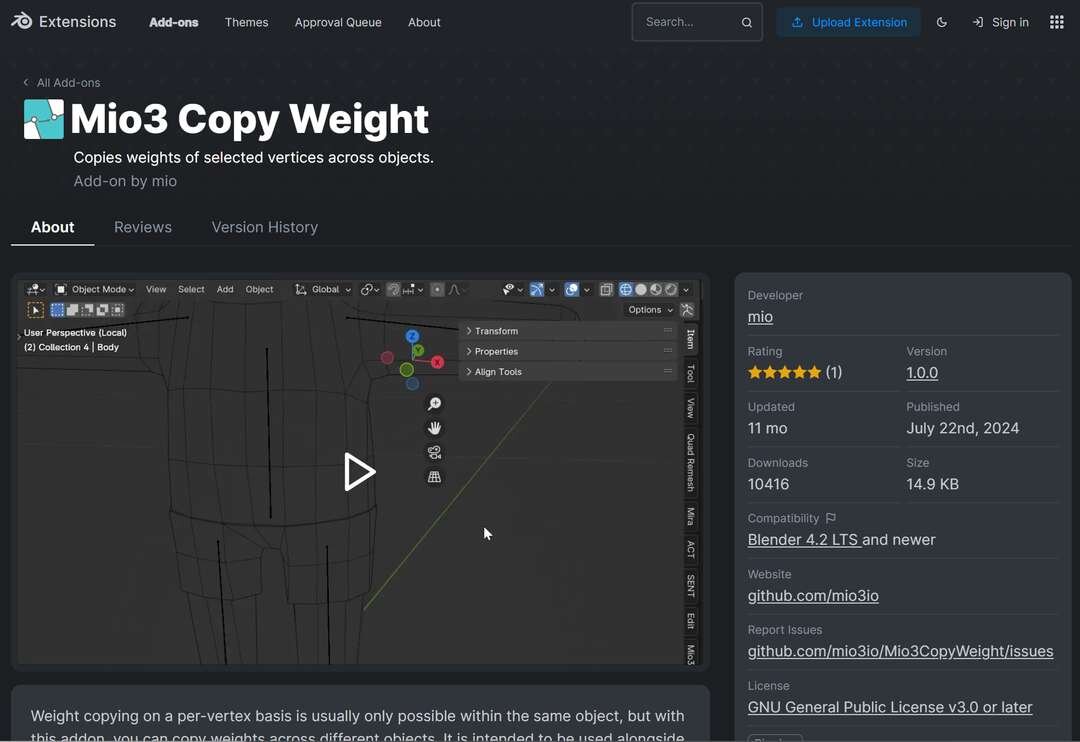The image size is (1080, 742).
Task: Select the Tool sidebar tab in preview
Action: point(690,373)
